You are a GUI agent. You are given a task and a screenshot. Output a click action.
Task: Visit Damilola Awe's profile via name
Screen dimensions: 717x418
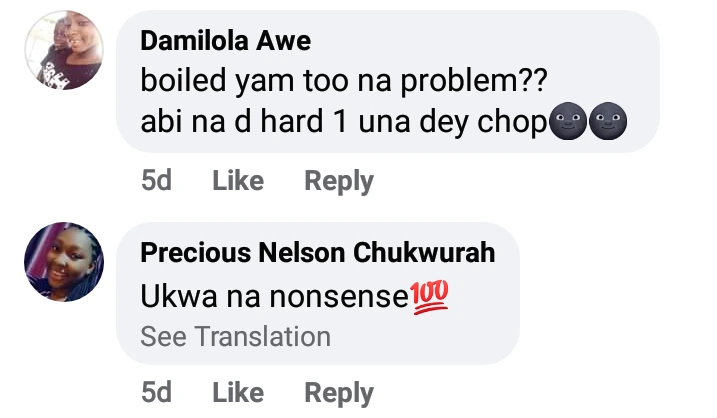(225, 41)
